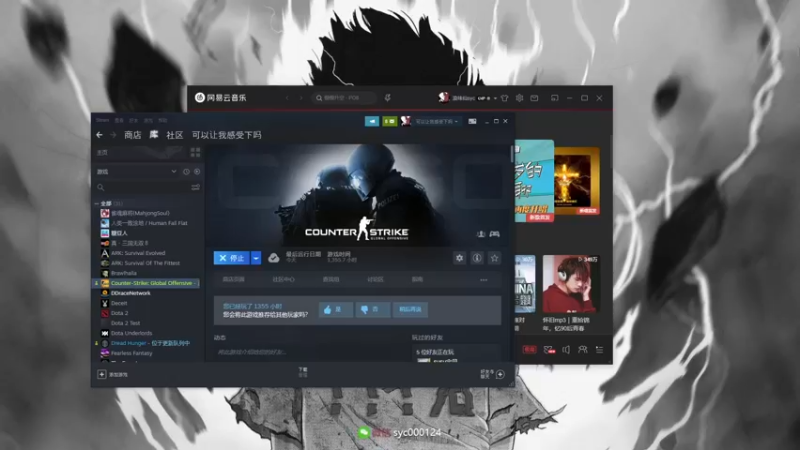
Task: Open the golden cross playlist thumbnail
Action: coord(577,181)
